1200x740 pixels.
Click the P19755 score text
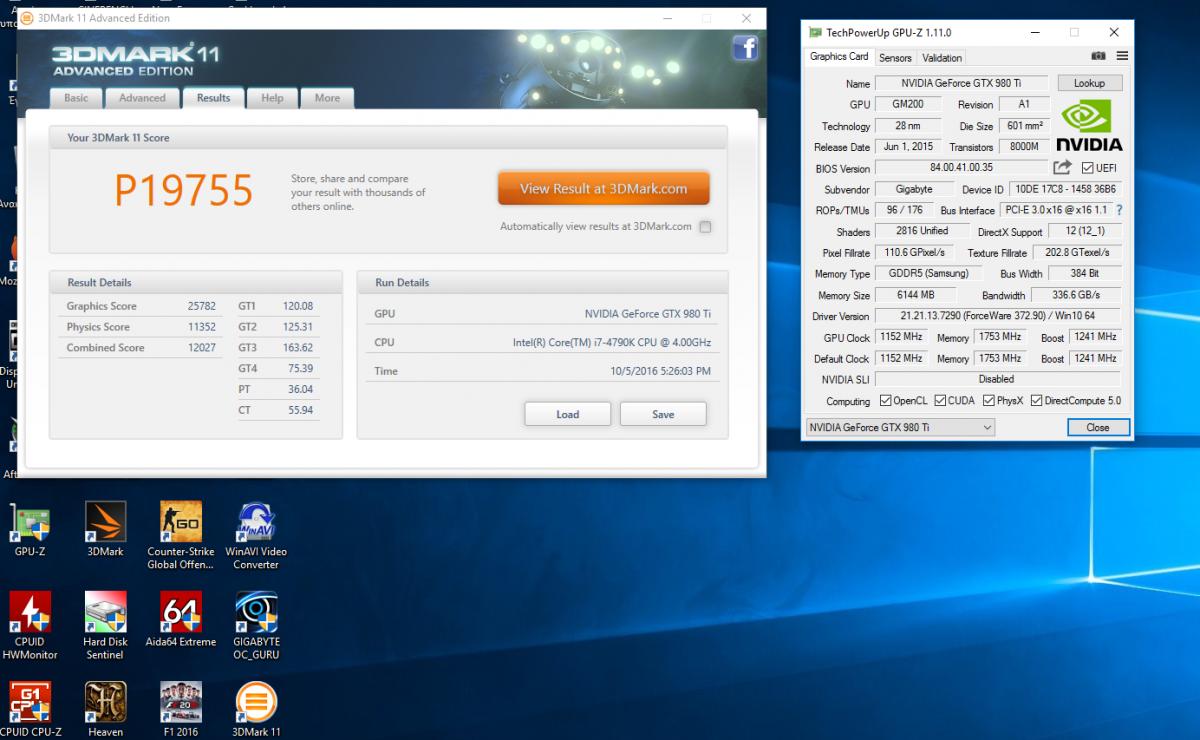pyautogui.click(x=184, y=190)
